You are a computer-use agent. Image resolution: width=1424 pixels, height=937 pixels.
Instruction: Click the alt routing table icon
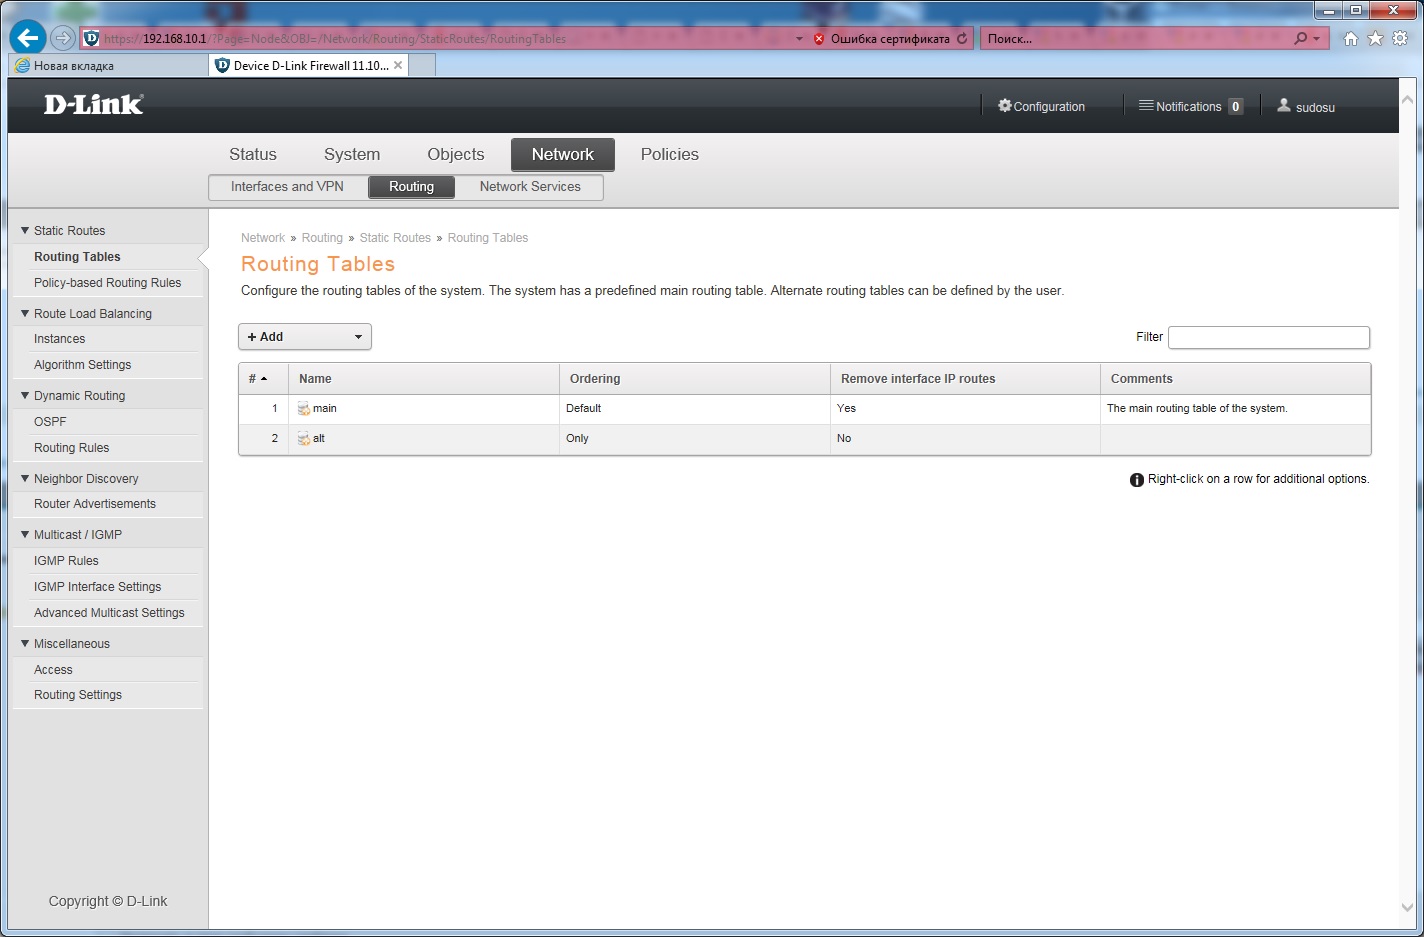coord(304,439)
